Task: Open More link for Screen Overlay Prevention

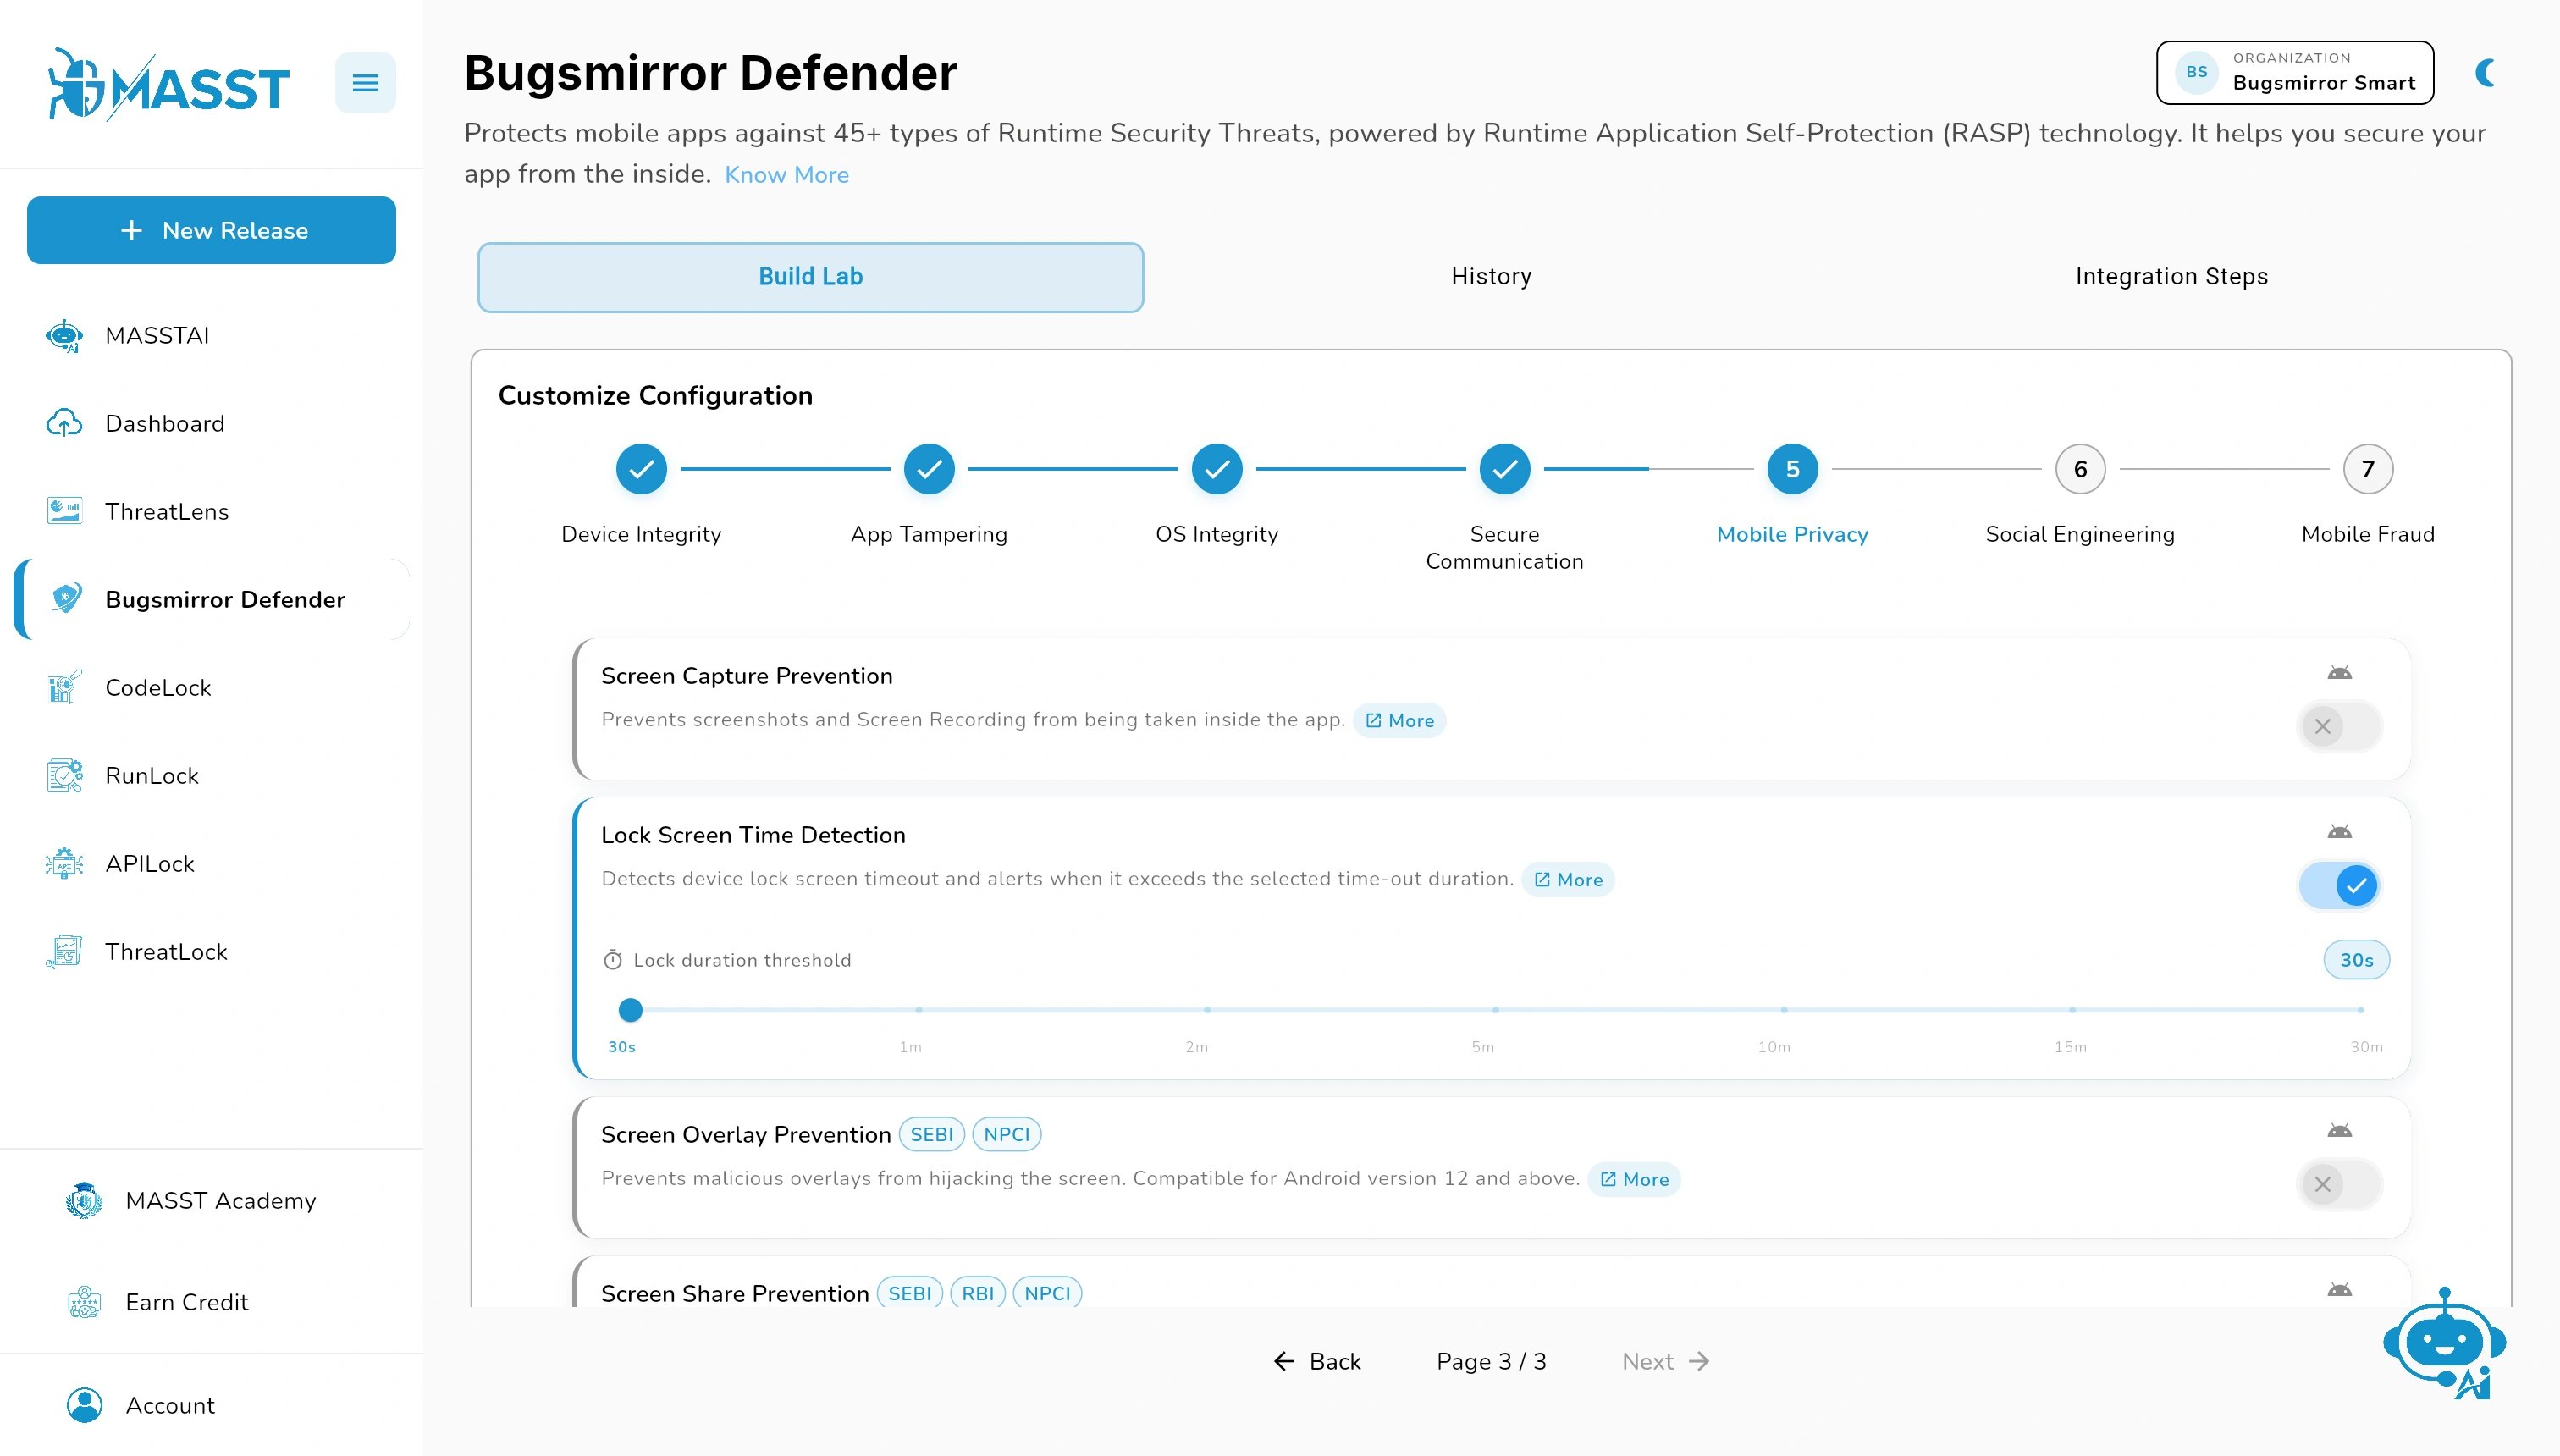Action: click(x=1635, y=1180)
